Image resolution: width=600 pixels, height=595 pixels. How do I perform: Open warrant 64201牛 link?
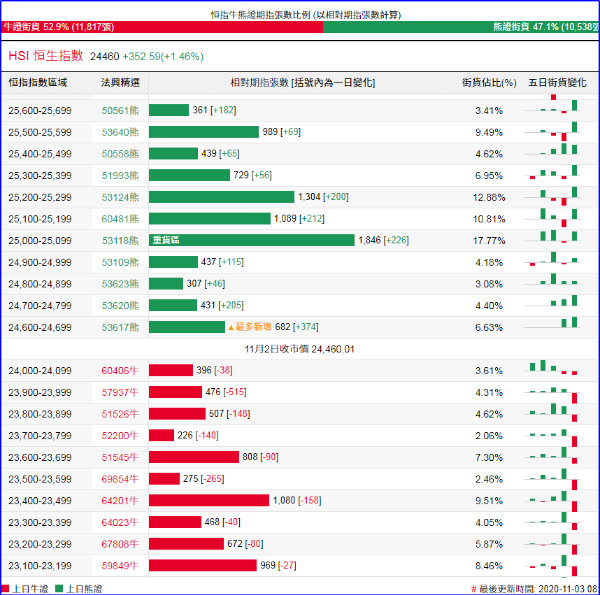coord(119,500)
